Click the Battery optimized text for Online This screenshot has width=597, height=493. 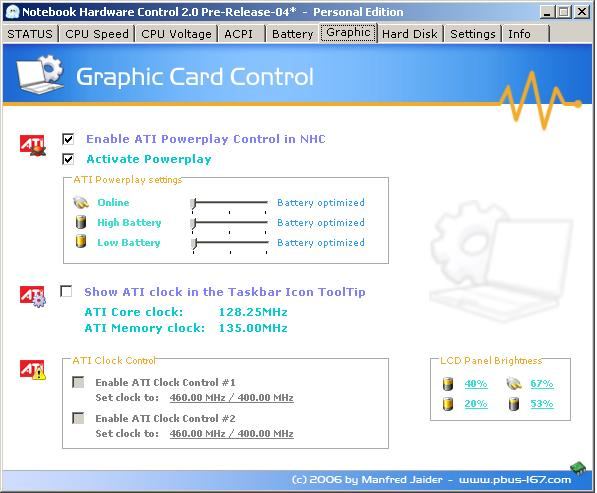click(321, 203)
